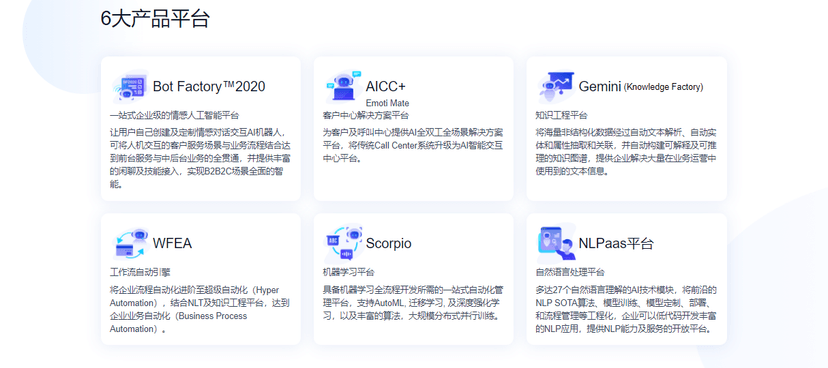Click the Gemini knowledge graph description
Image resolution: width=828 pixels, height=368 pixels.
[626, 152]
